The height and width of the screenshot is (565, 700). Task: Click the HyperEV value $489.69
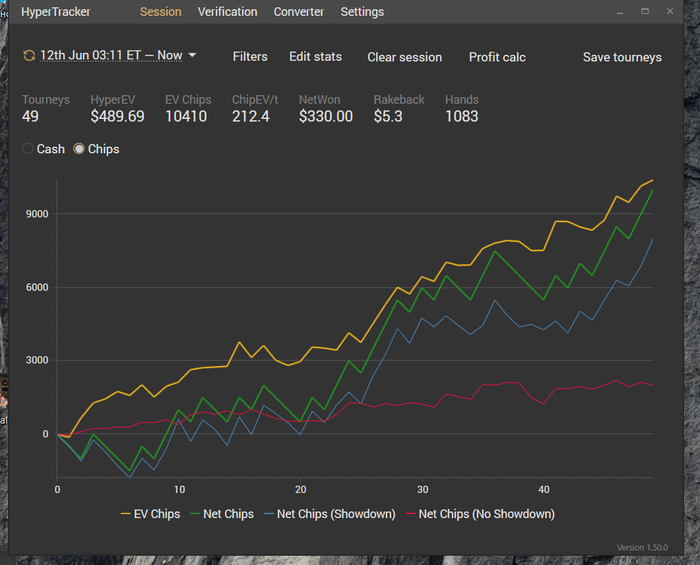[x=117, y=116]
